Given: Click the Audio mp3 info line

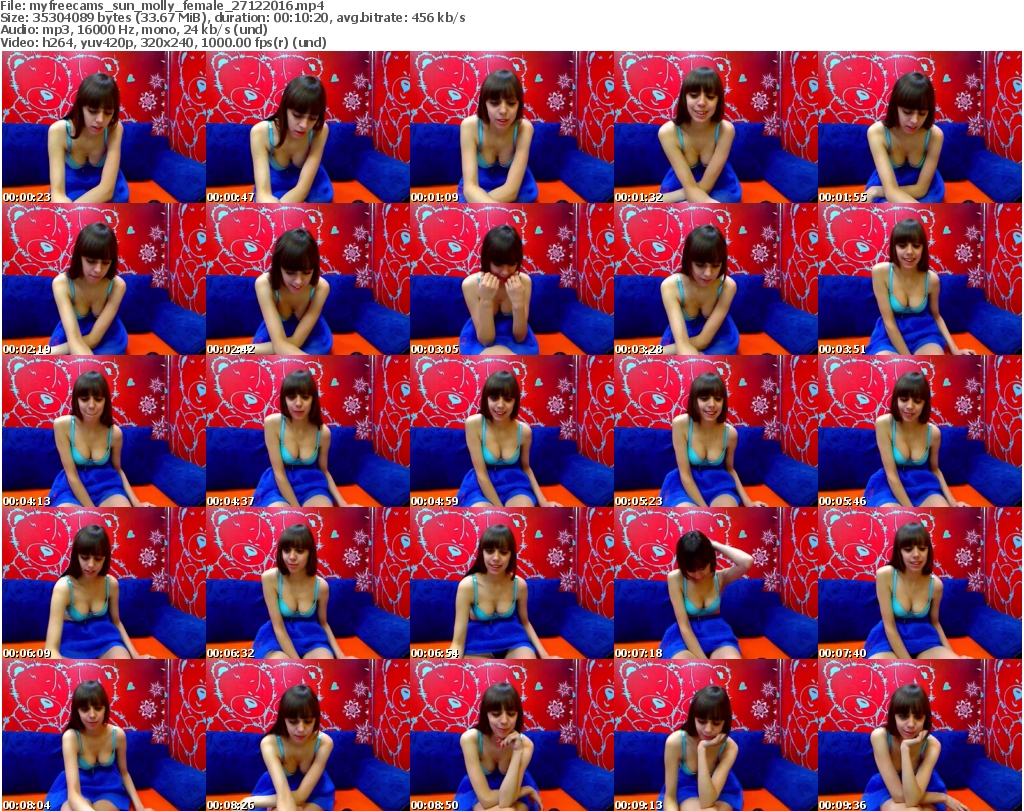Looking at the screenshot, I should coord(134,30).
